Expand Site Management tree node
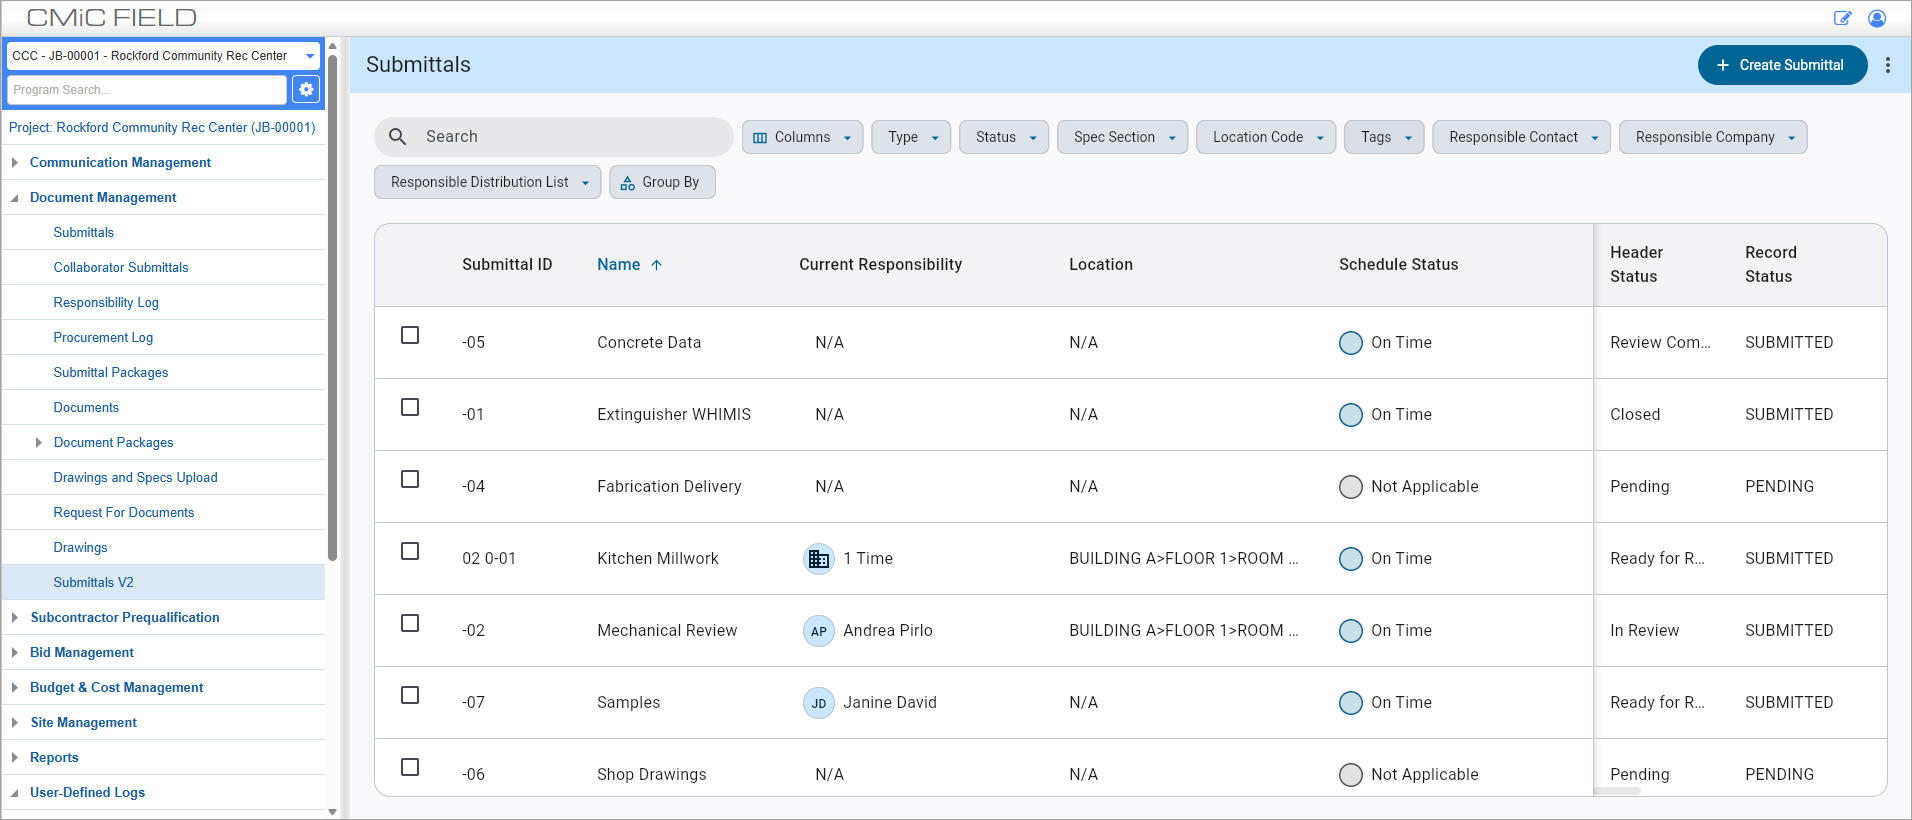This screenshot has height=820, width=1912. click(15, 722)
